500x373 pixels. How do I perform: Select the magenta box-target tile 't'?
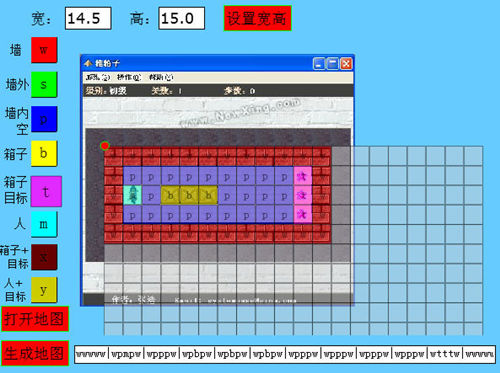pos(46,191)
